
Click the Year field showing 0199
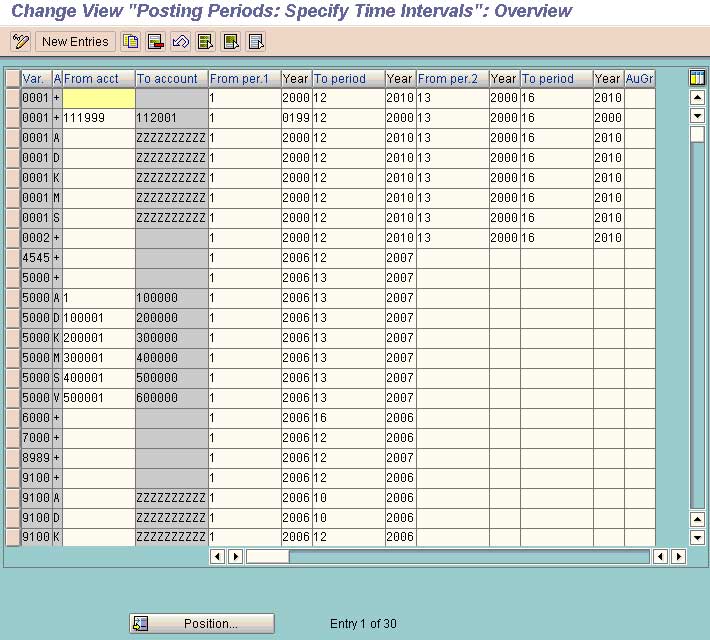[x=297, y=118]
